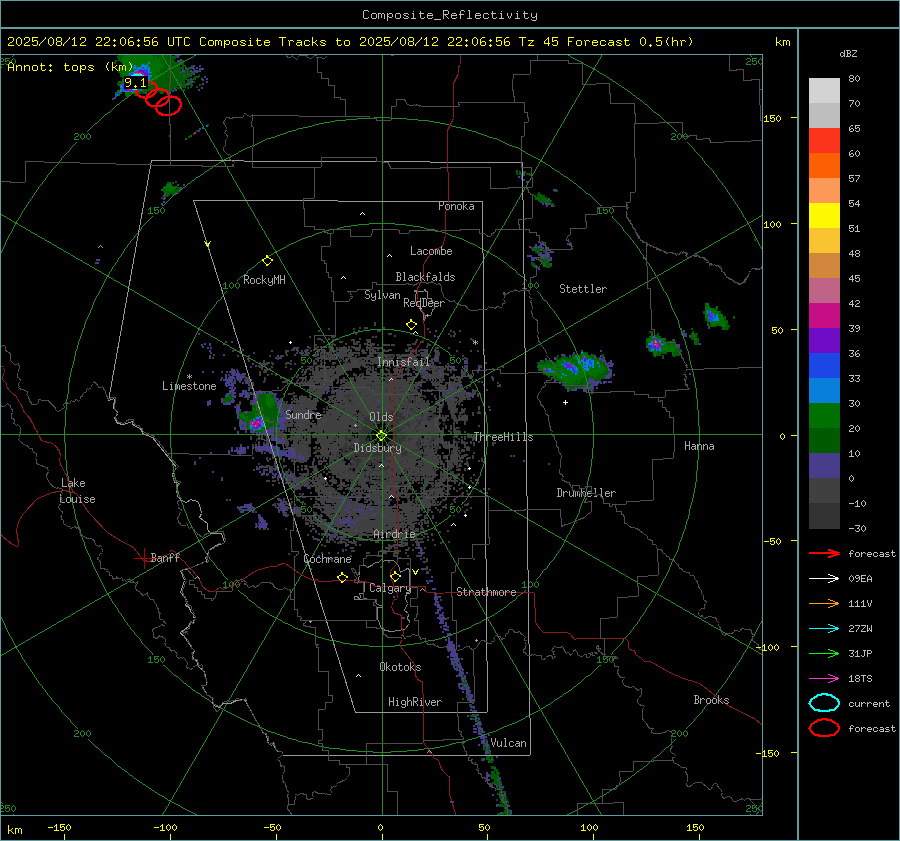The height and width of the screenshot is (841, 900).
Task: Click the red forecast arrow in legend
Action: tap(824, 553)
